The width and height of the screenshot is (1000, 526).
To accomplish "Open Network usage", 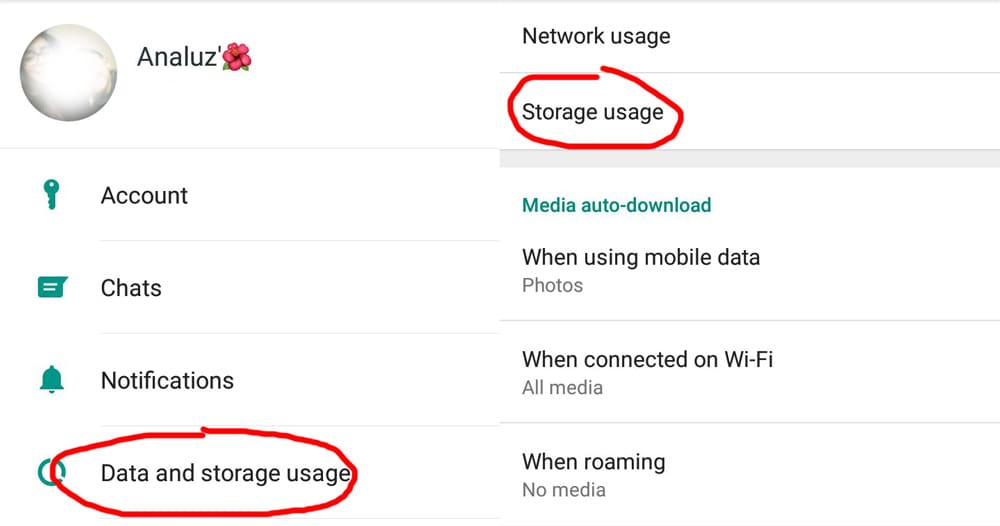I will (x=596, y=36).
